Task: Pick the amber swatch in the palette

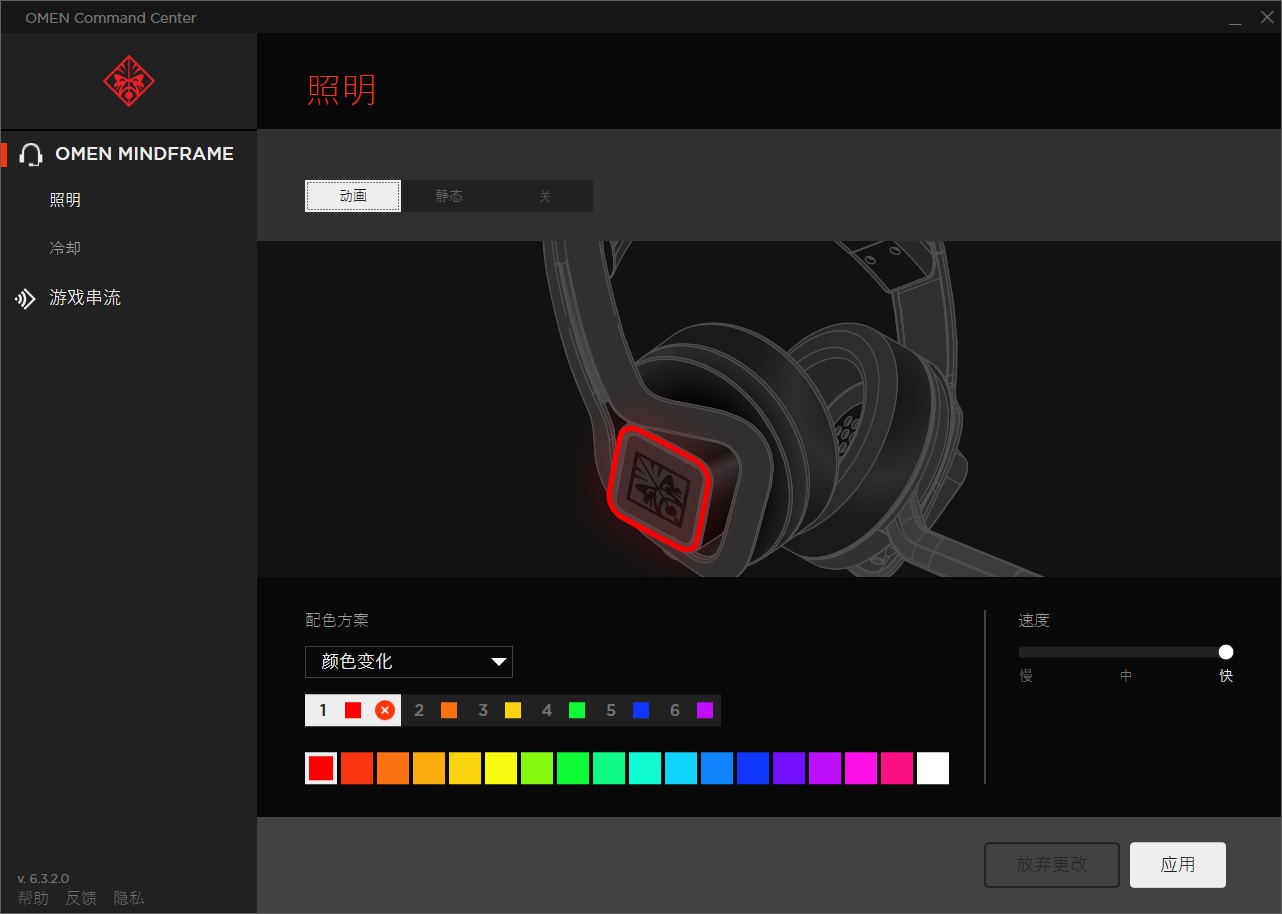Action: point(429,768)
